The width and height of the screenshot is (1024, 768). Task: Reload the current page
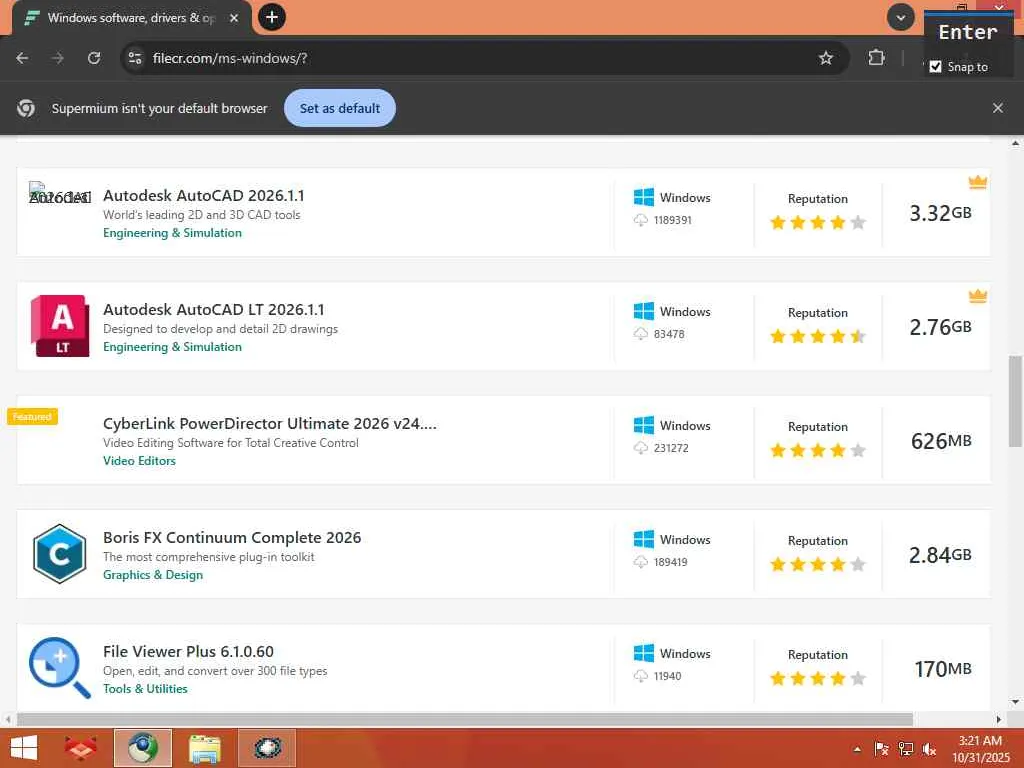click(94, 58)
